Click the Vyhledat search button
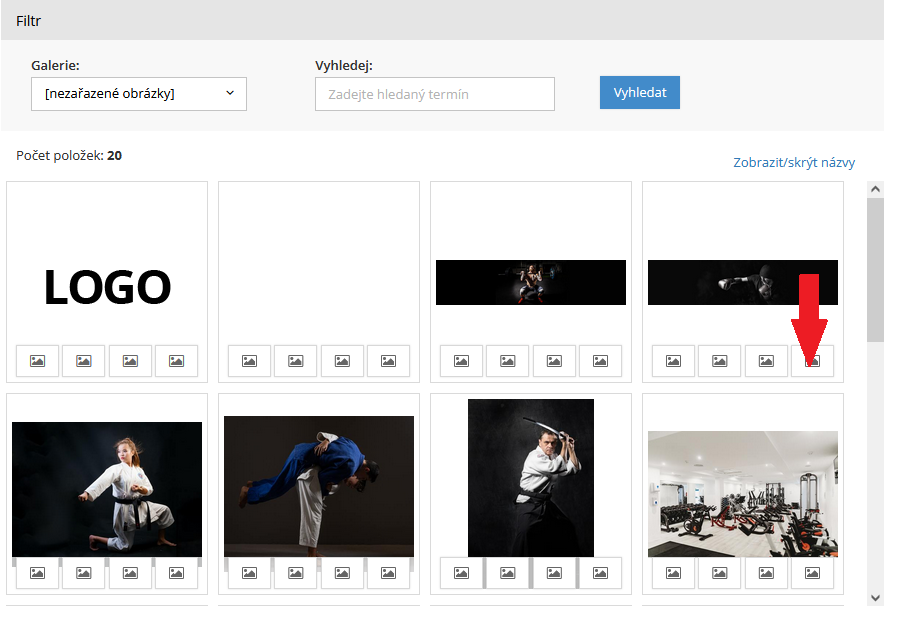 click(x=640, y=93)
